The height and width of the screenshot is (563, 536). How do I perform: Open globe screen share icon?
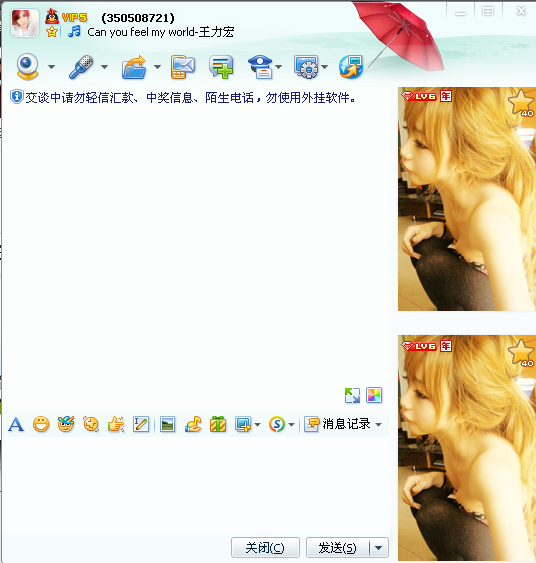pos(351,67)
